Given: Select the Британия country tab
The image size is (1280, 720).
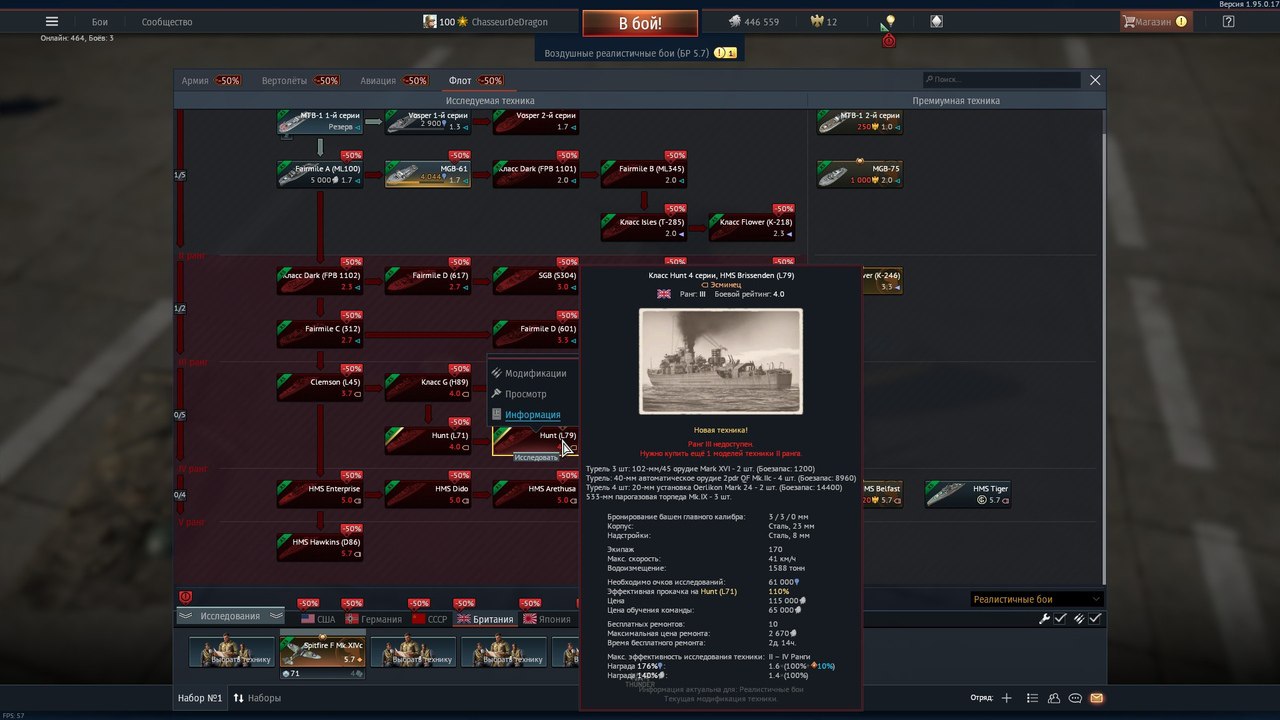Looking at the screenshot, I should (485, 619).
